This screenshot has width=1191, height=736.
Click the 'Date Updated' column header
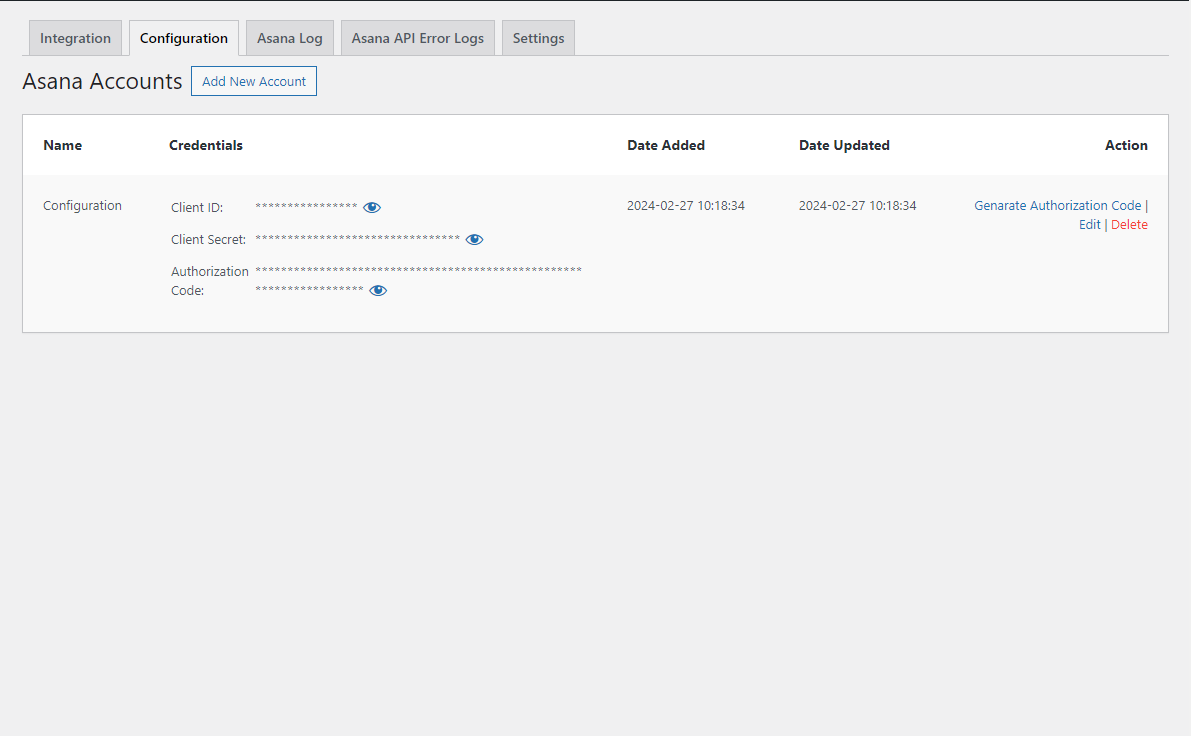click(x=844, y=145)
